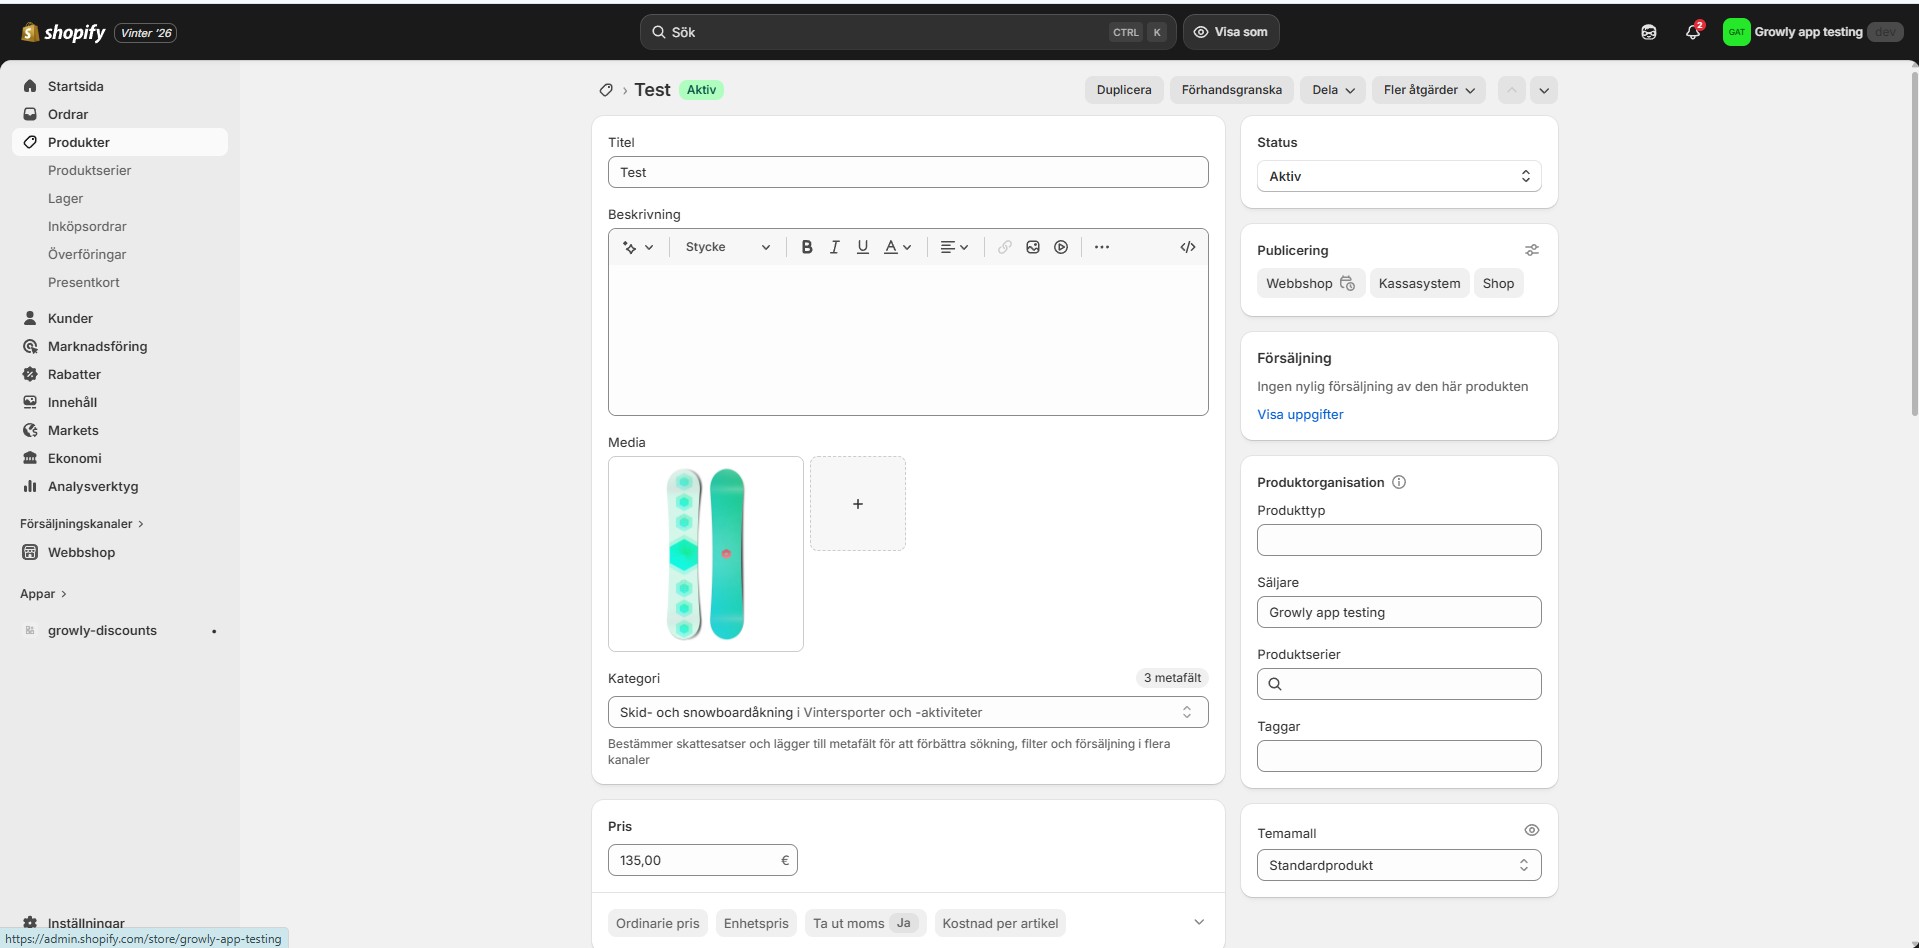Open the Status dropdown set to Aktiv

tap(1398, 176)
